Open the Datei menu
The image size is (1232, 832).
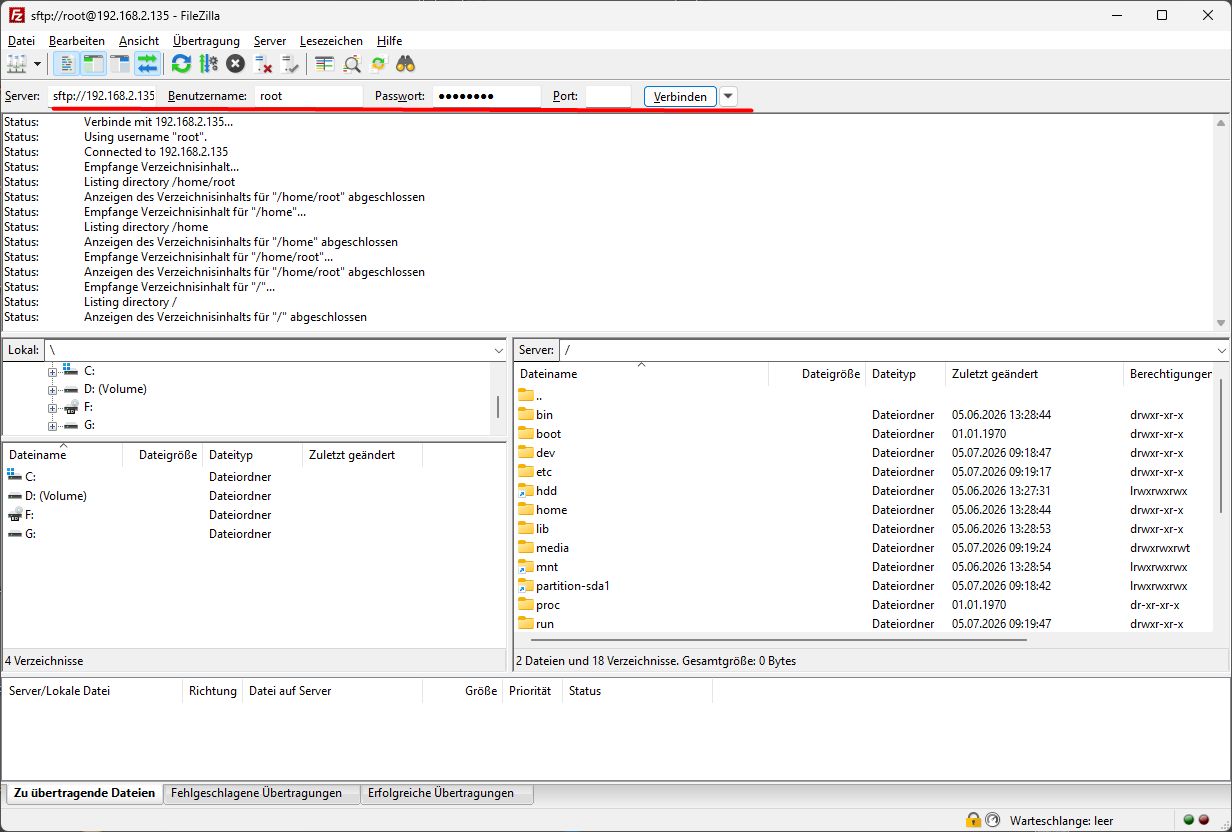(21, 41)
